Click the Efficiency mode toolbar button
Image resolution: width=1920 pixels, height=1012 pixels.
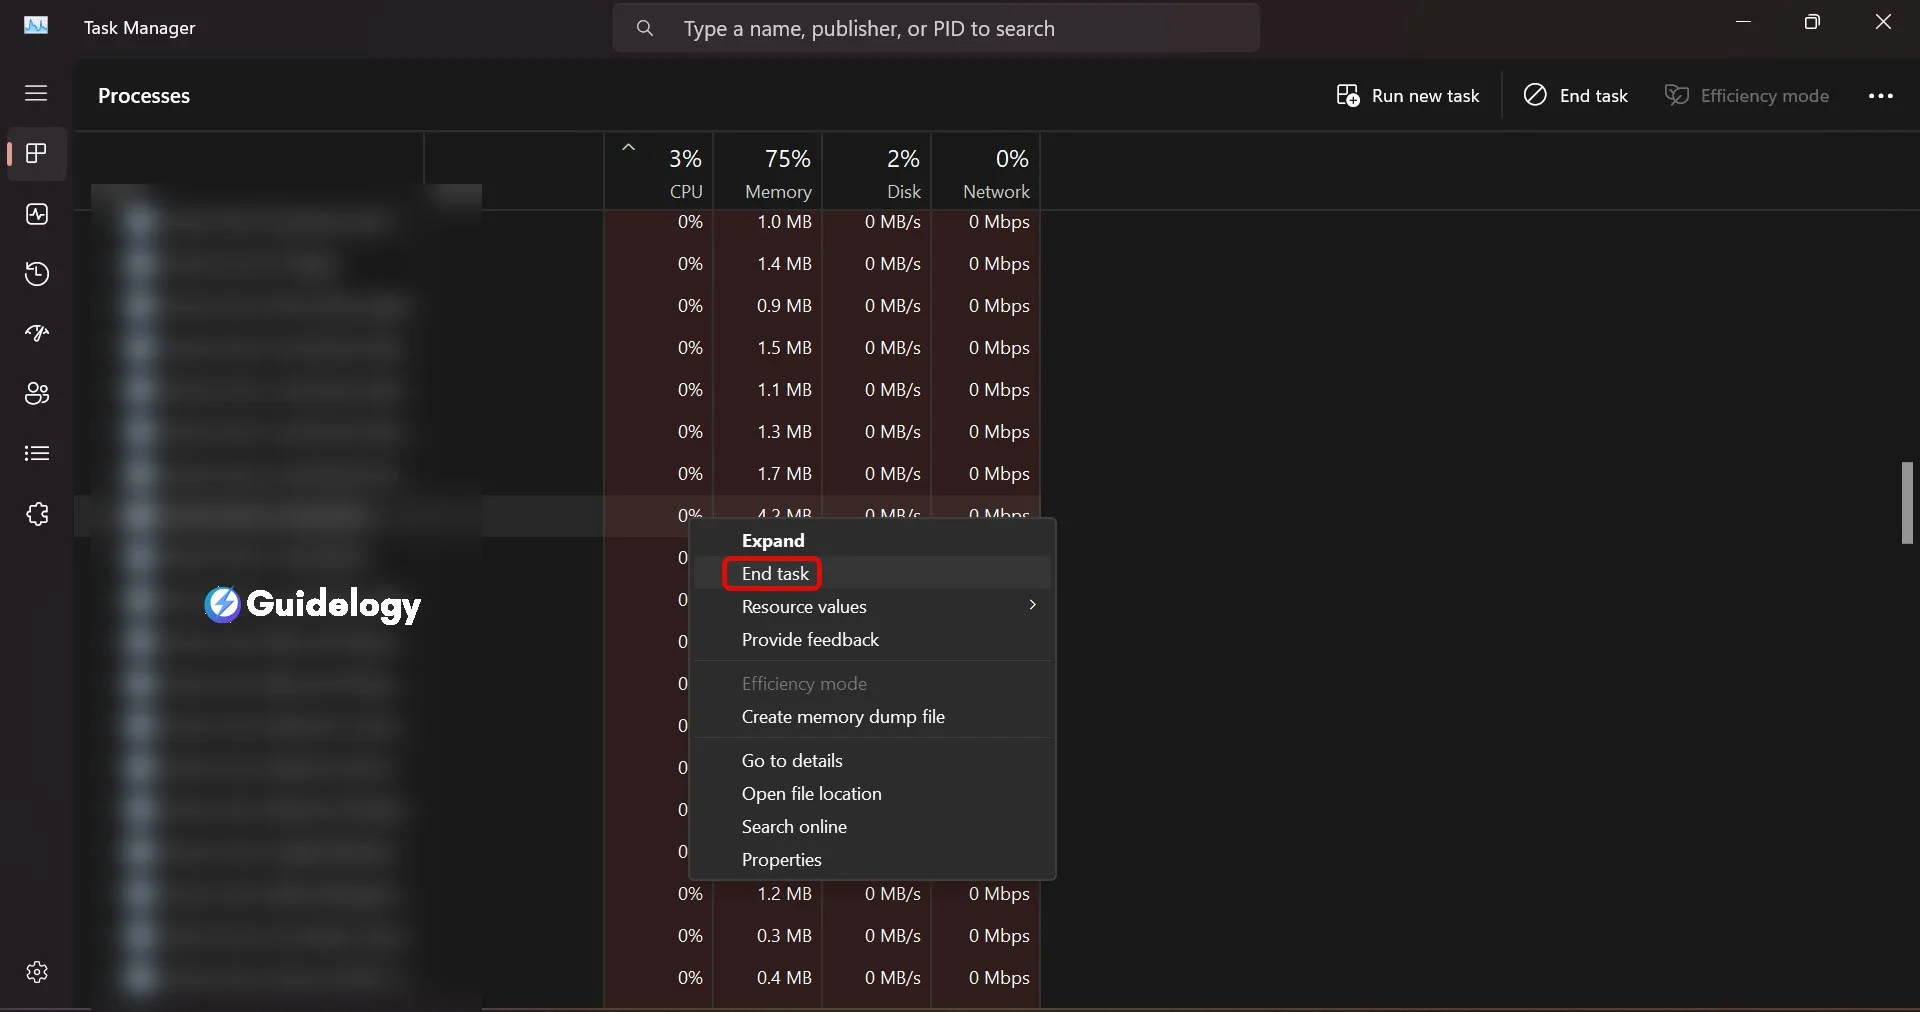(1747, 96)
